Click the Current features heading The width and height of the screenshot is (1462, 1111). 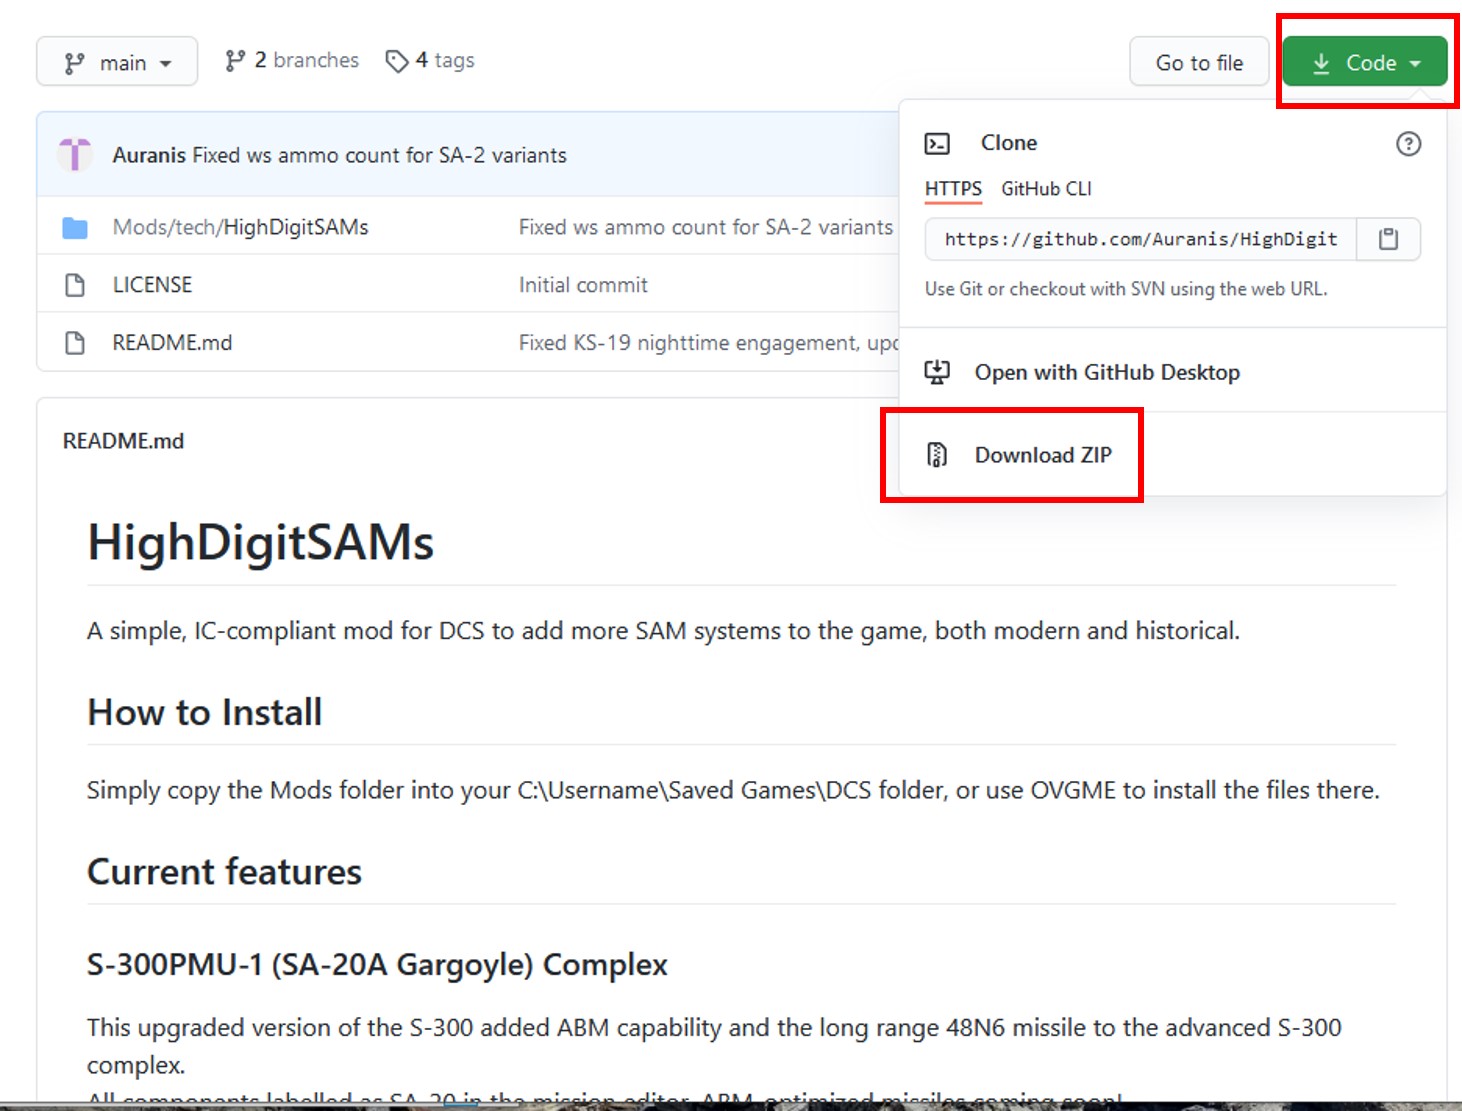coord(224,872)
